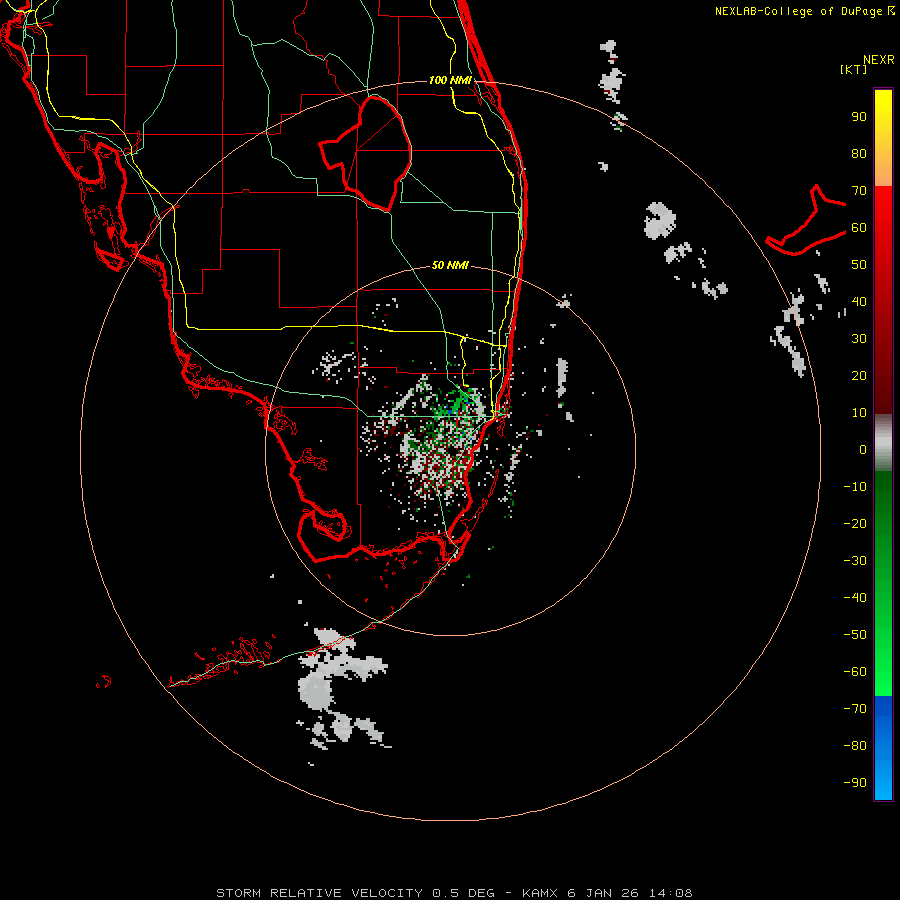
Task: Click the "50 NMI" range ring label
Action: tap(450, 265)
